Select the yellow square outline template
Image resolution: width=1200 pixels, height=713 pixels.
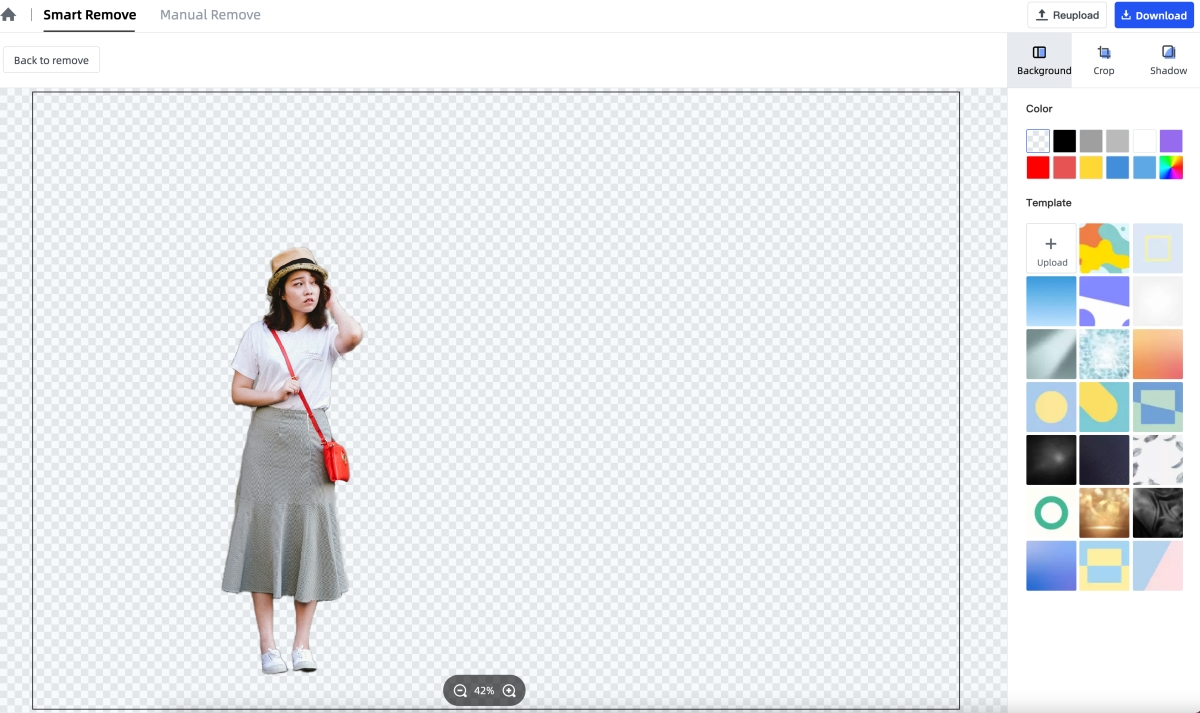click(x=1158, y=249)
